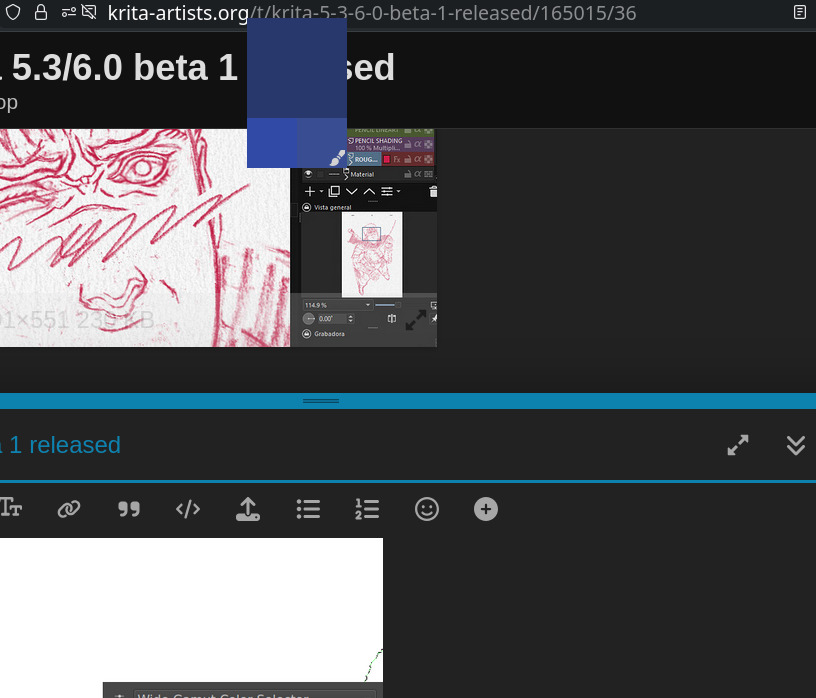
Task: Add a blockquote with the quote icon
Action: [x=129, y=509]
